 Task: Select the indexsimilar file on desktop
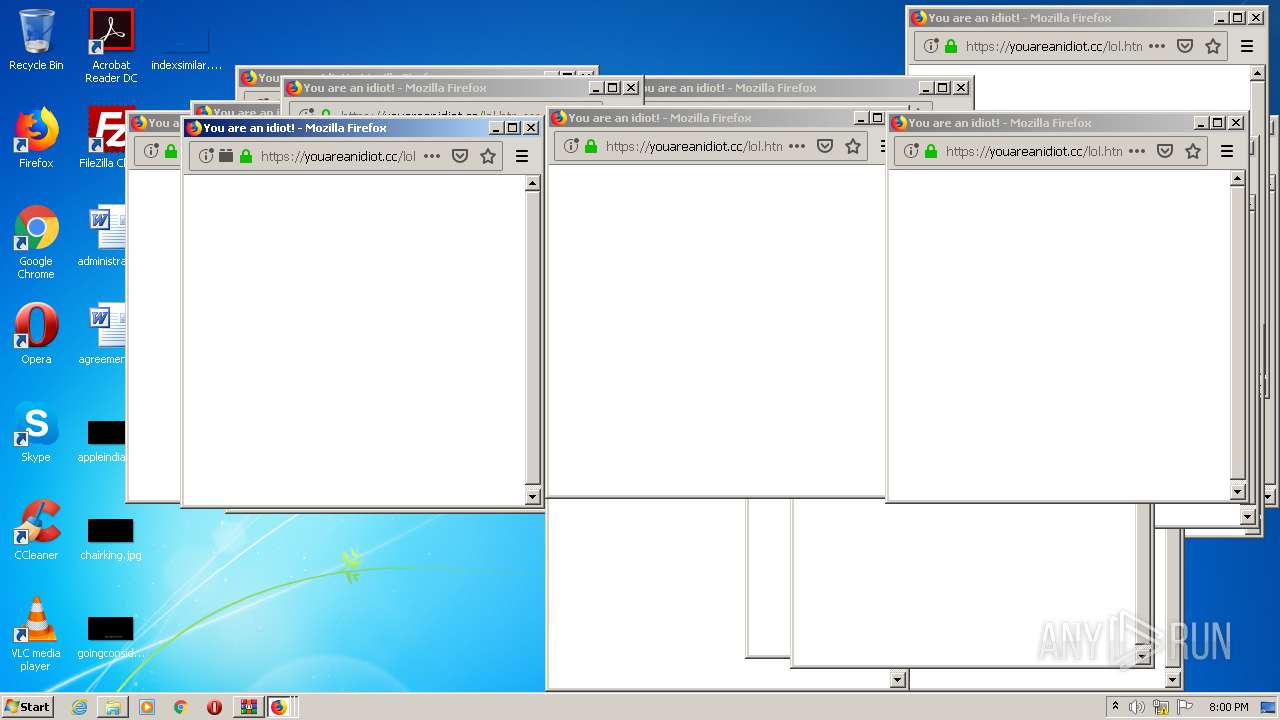click(186, 50)
